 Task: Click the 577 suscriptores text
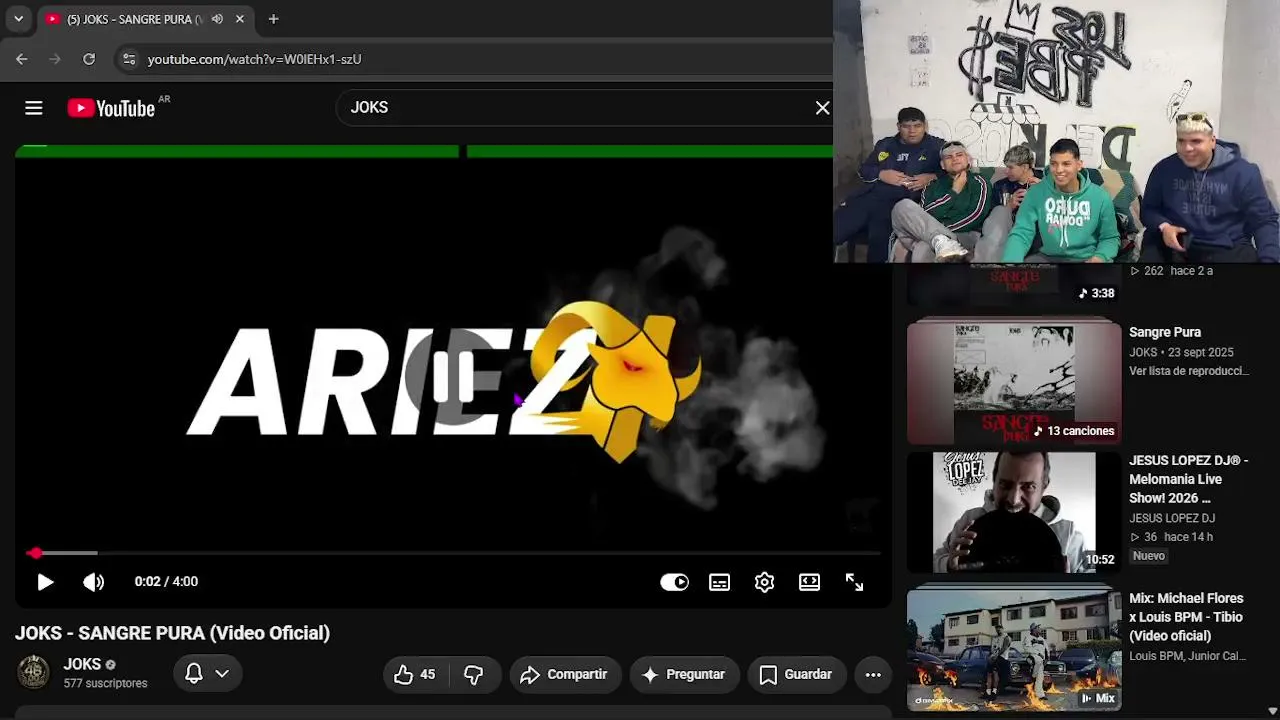click(x=105, y=684)
